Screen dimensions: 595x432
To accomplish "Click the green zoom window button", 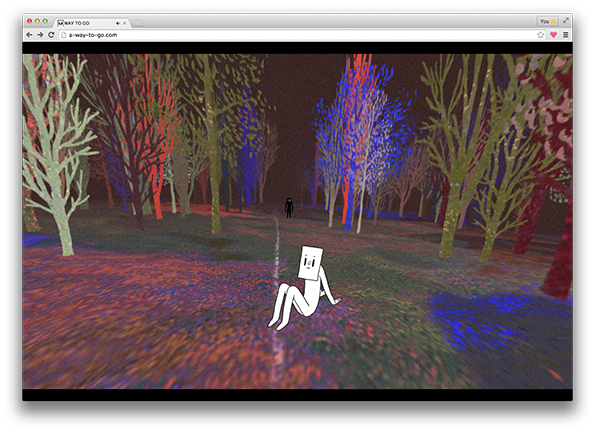I will point(45,21).
